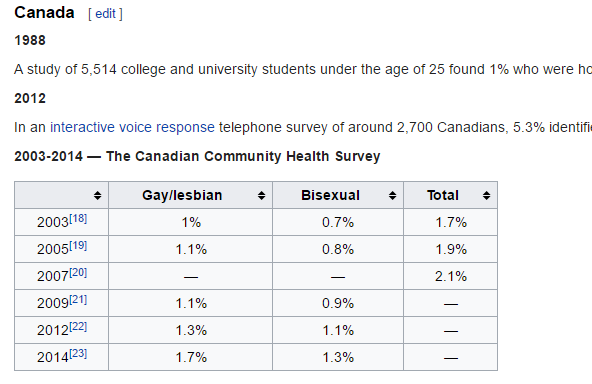
Task: Sort by Bisexual column arrow icon
Action: 392,195
